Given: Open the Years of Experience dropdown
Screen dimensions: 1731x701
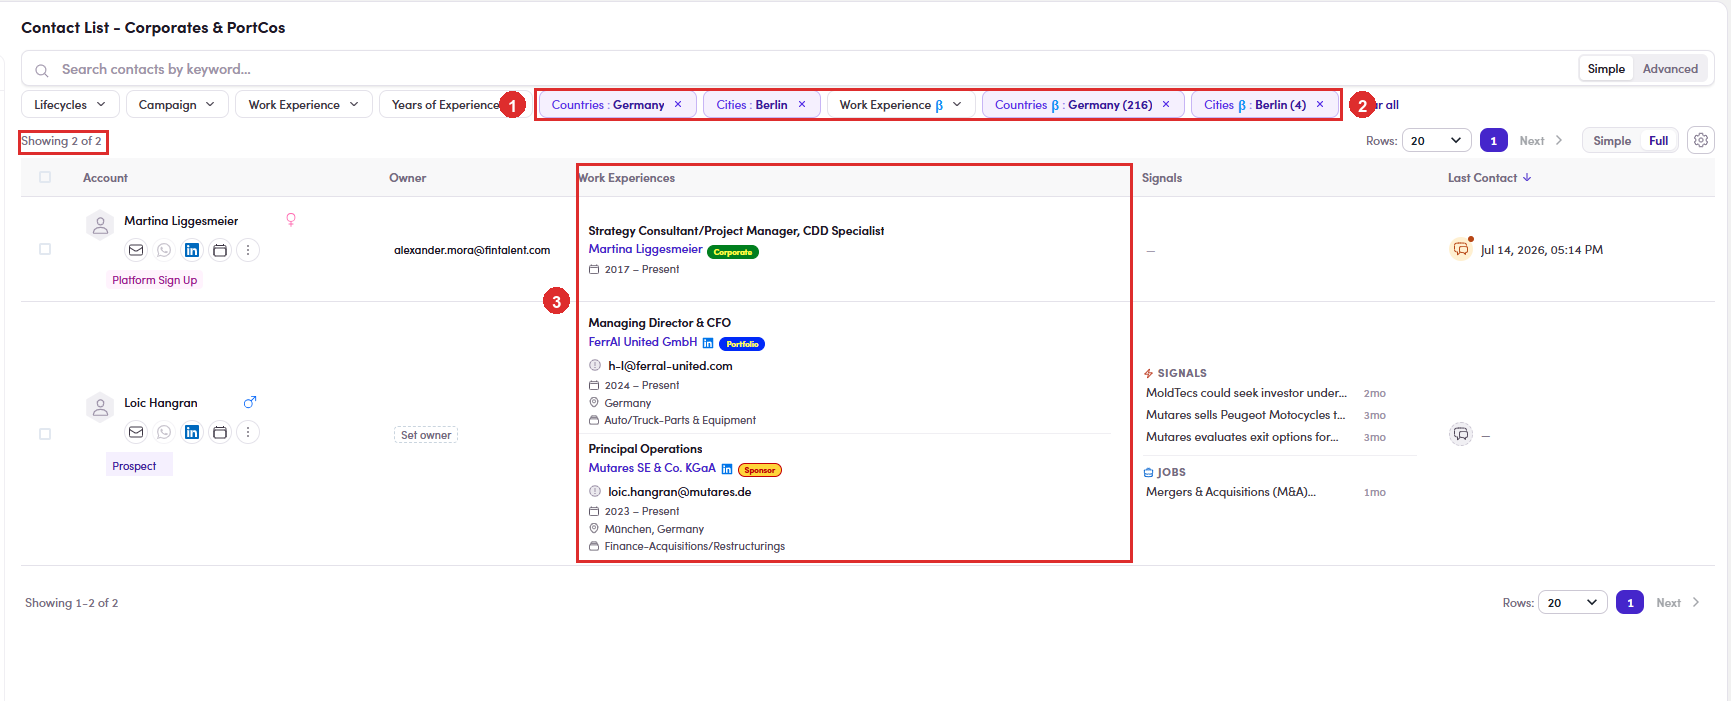Looking at the screenshot, I should click(445, 104).
